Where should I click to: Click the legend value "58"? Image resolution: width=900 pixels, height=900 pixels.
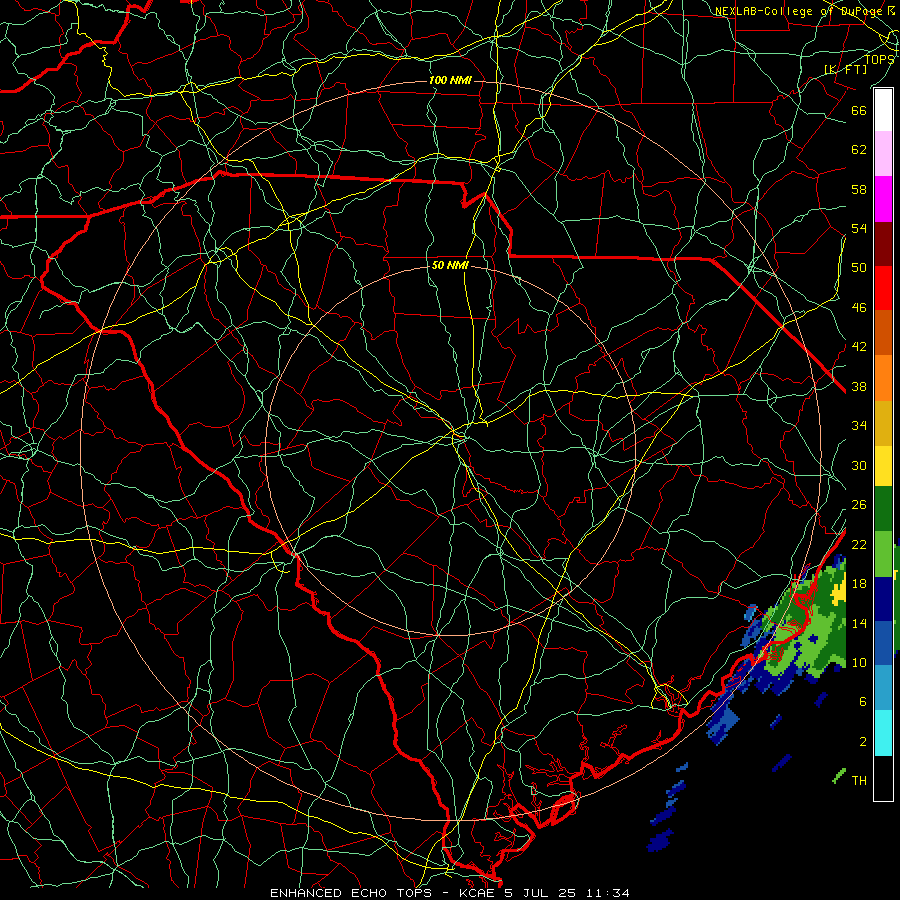coord(859,189)
